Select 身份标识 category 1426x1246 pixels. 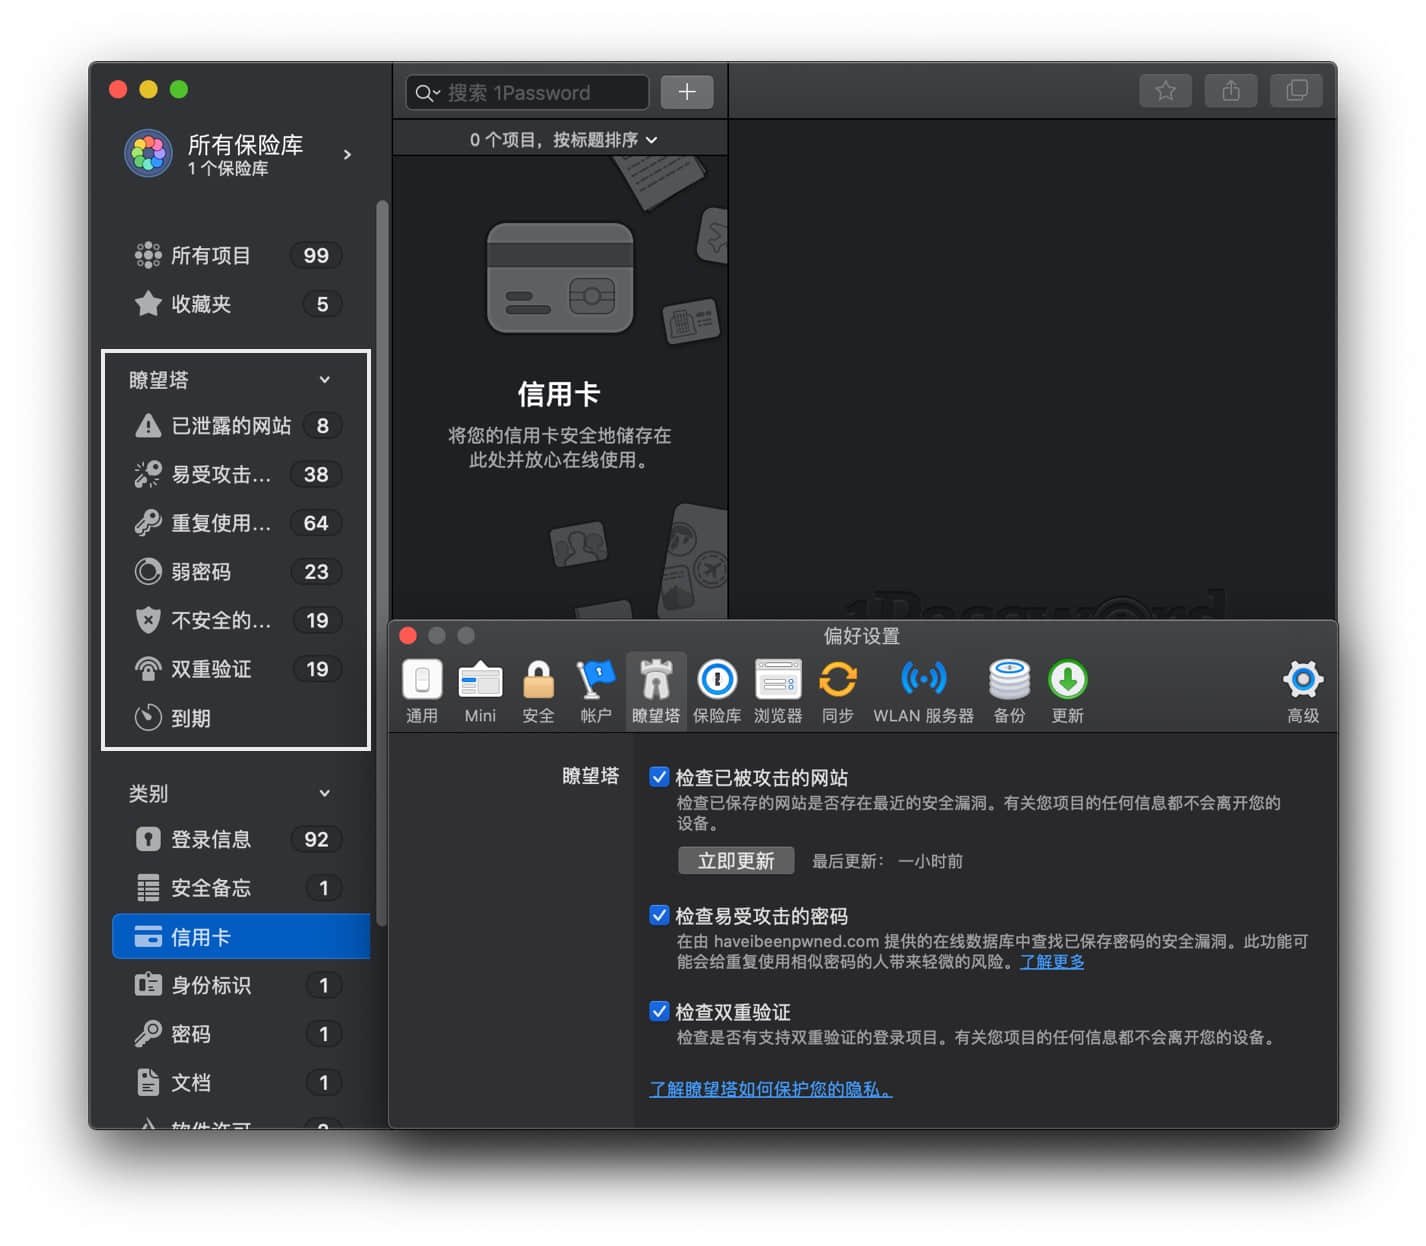point(240,986)
